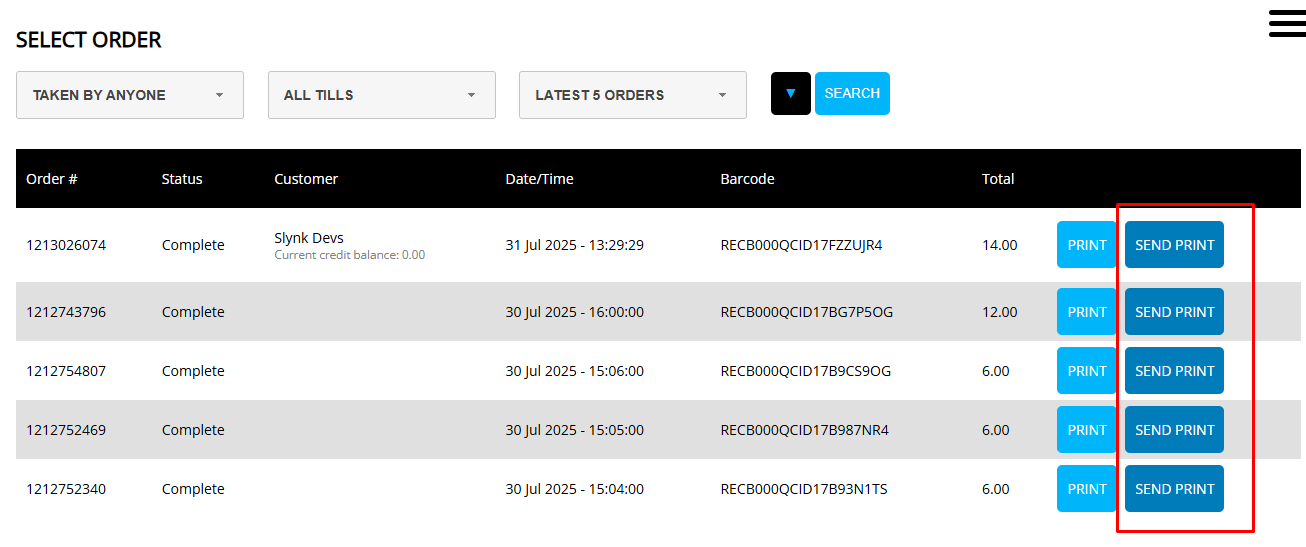This screenshot has height=547, width=1306.
Task: Send print for order 1212743796
Action: [x=1174, y=312]
